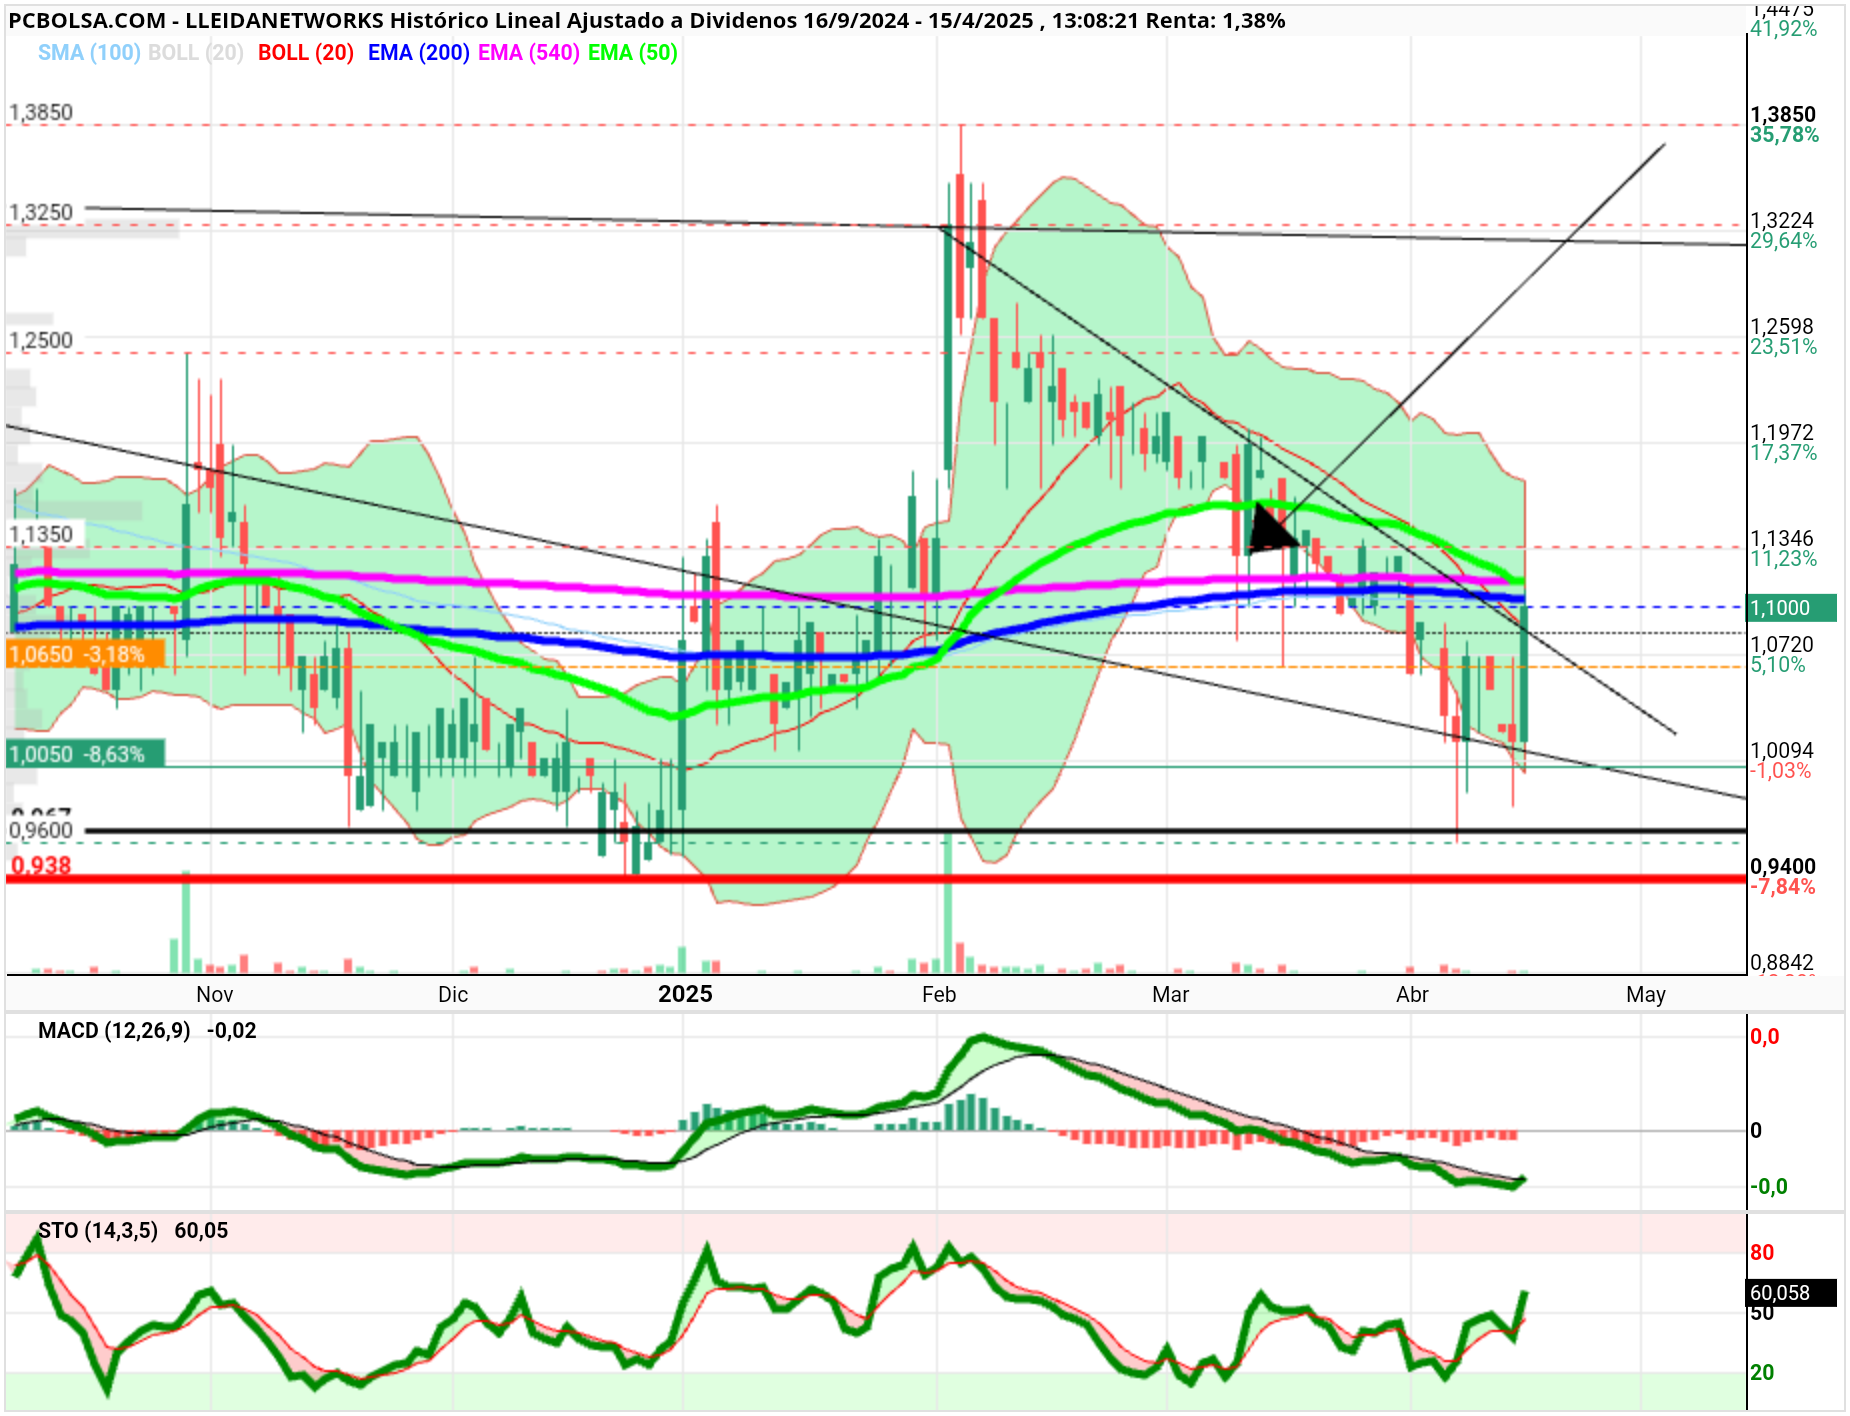Click the STO (14,3,5) indicator title
Screen dimensions: 1850x1416
(98, 1231)
